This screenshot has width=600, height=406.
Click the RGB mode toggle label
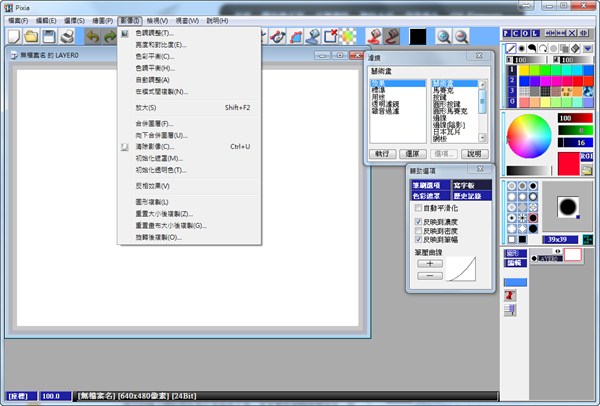(x=587, y=156)
